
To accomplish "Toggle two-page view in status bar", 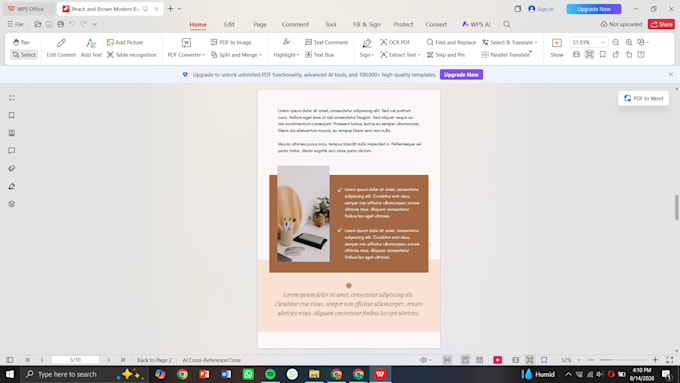I will click(479, 360).
